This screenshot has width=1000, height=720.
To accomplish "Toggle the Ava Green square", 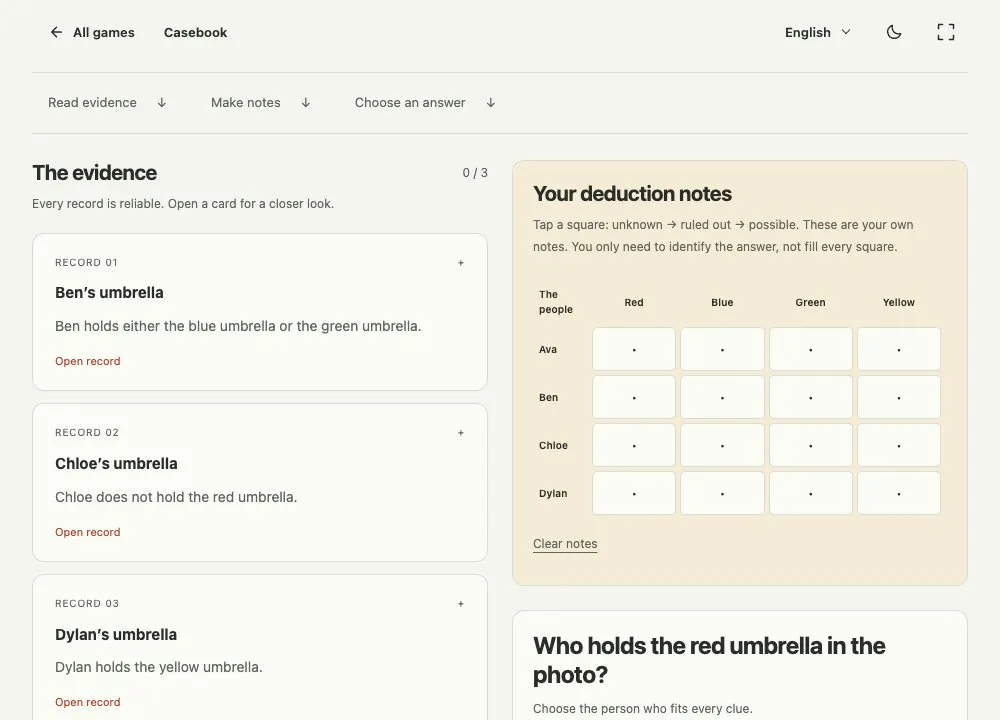I will 811,349.
